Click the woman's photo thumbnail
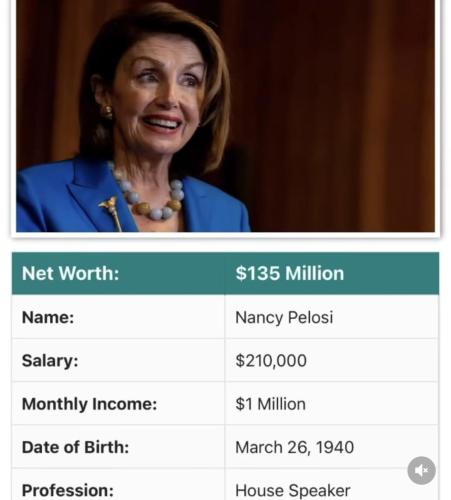This screenshot has height=500, width=451. (x=225, y=116)
